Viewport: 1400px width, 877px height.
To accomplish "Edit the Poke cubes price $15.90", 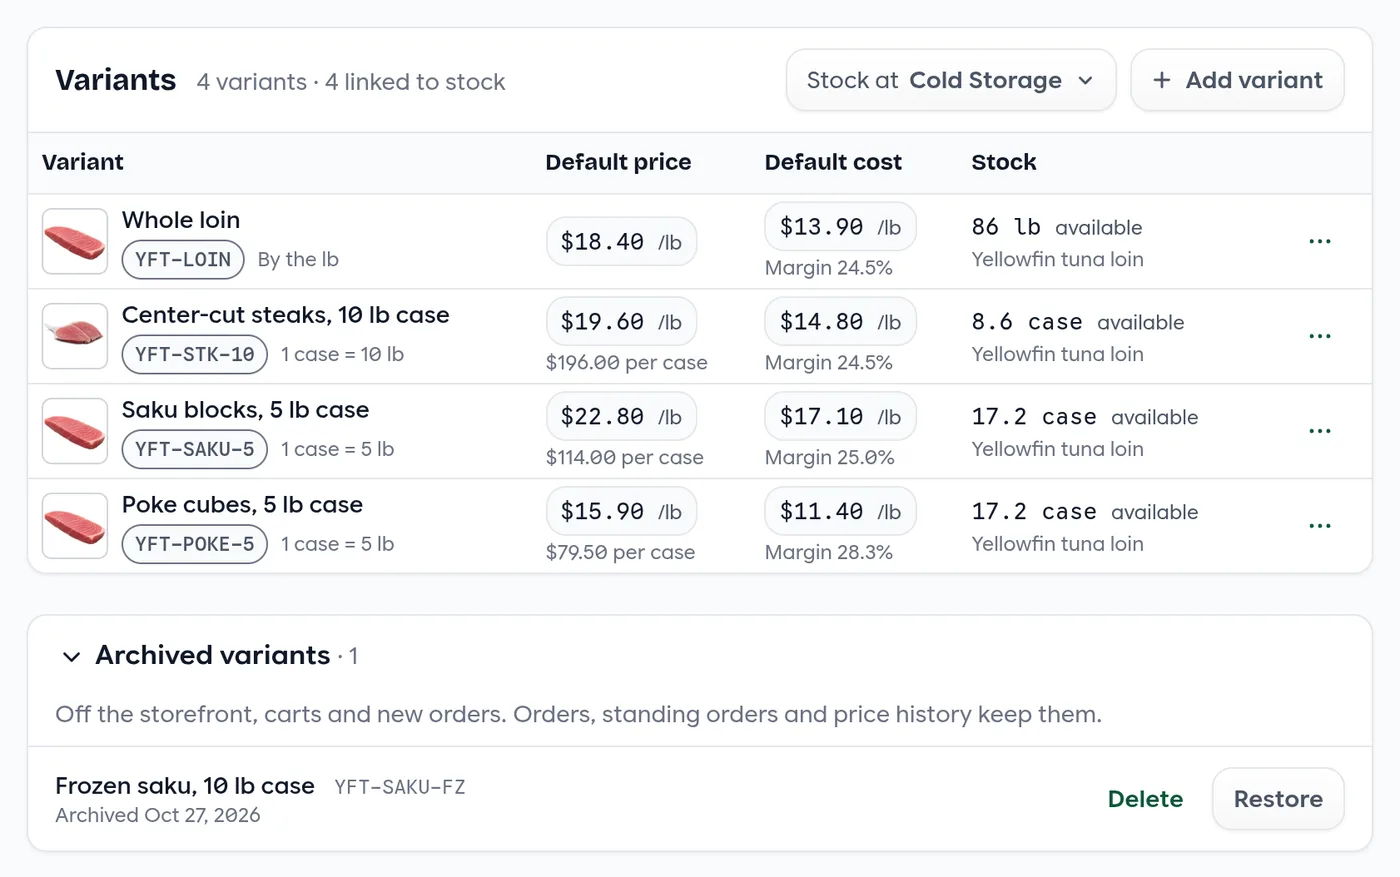I will click(x=621, y=512).
